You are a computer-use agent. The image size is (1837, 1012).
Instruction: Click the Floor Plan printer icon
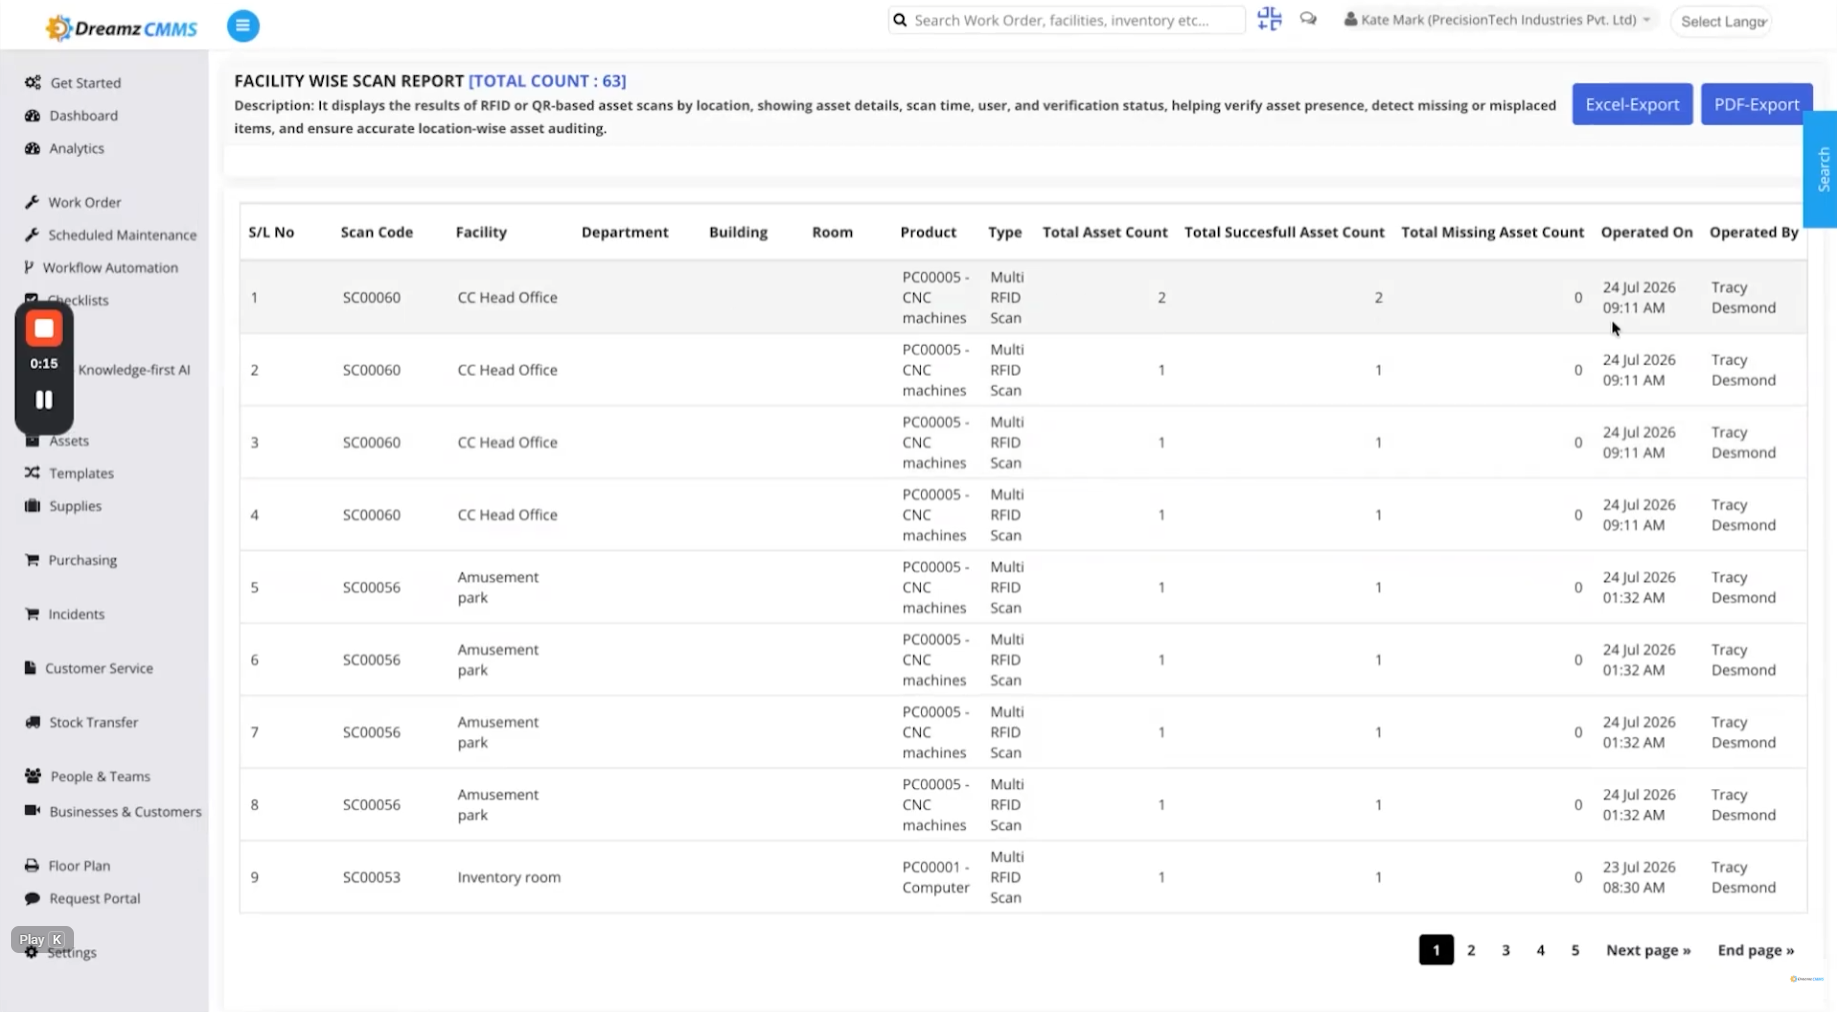click(32, 866)
